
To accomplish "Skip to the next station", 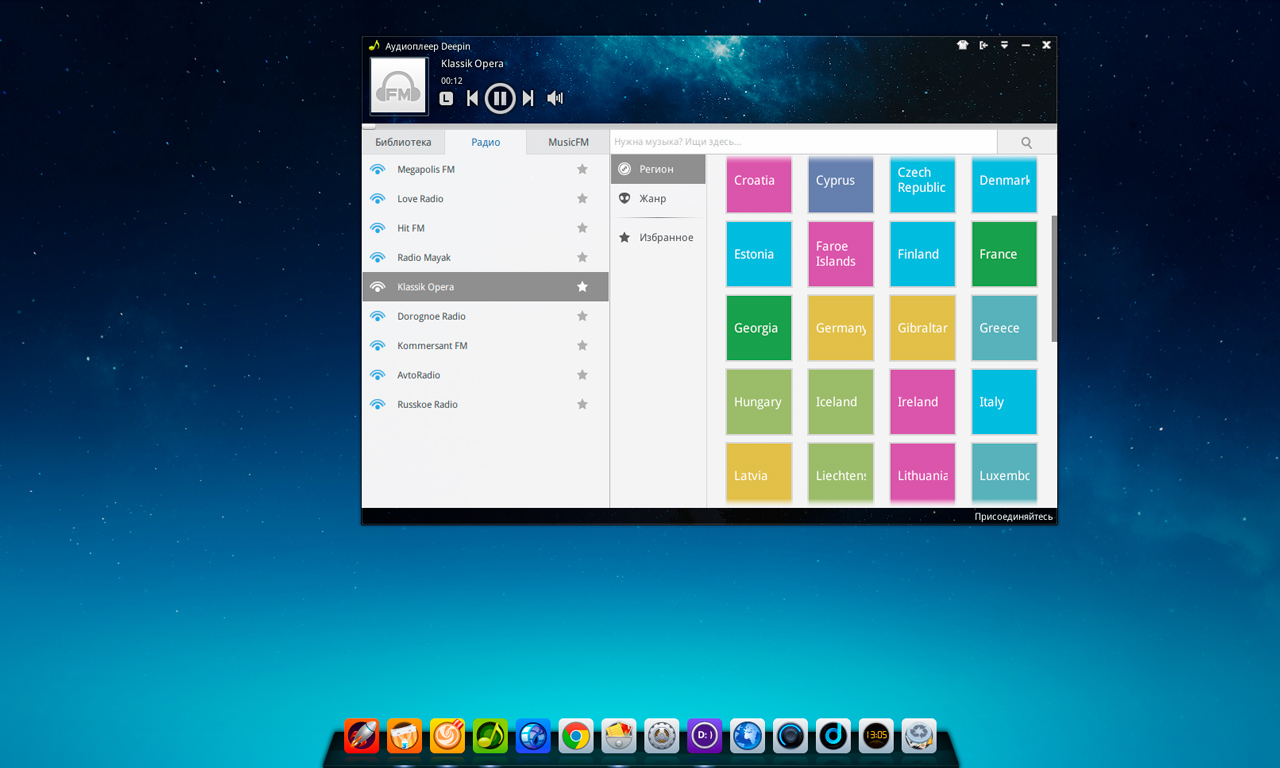I will point(528,98).
